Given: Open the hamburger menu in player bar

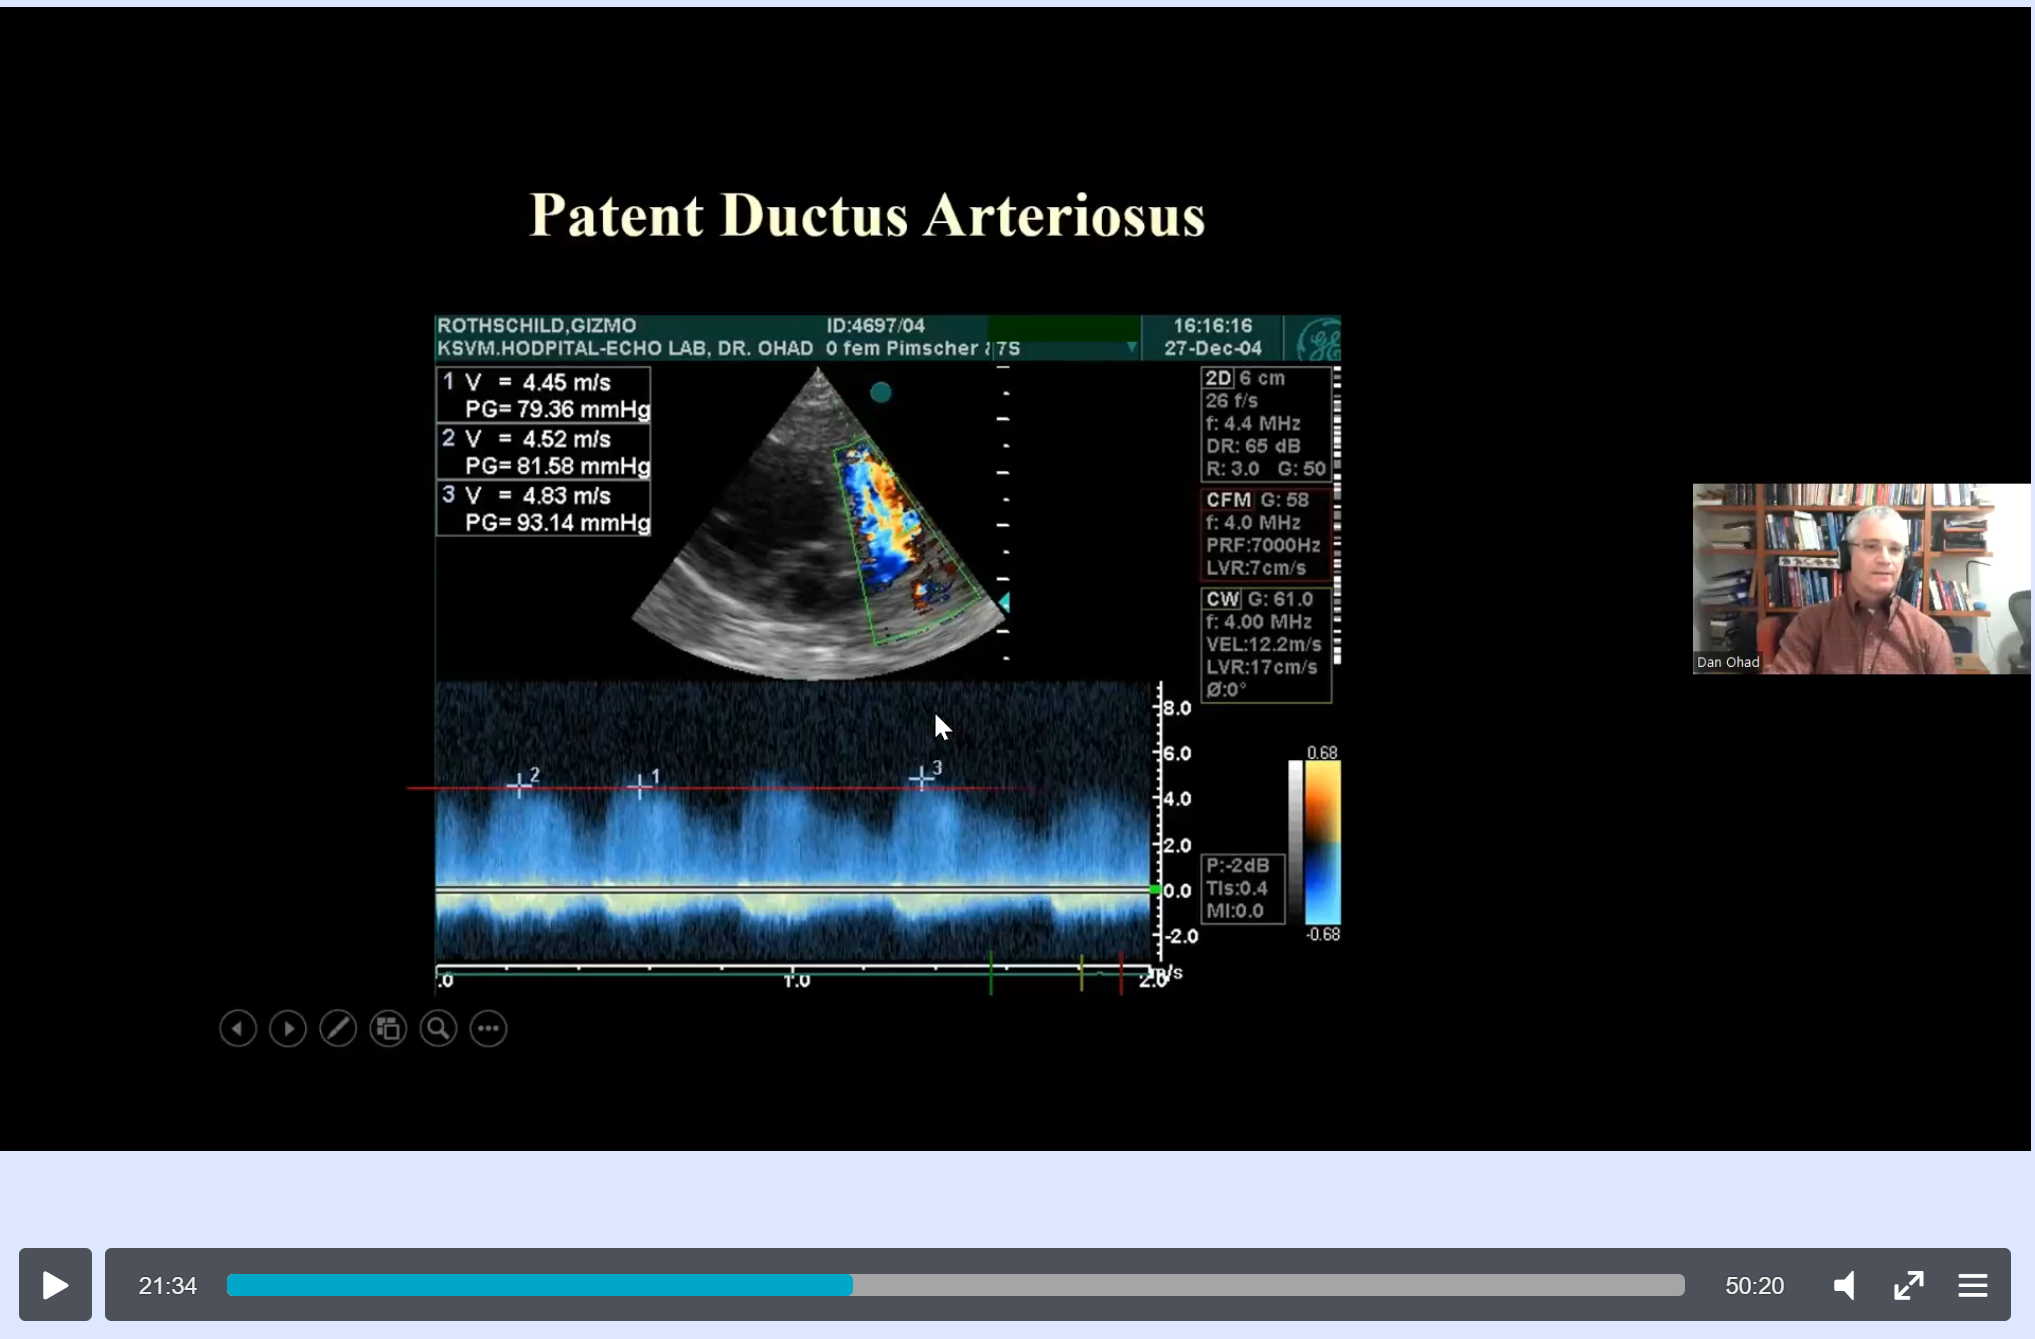Looking at the screenshot, I should click(1972, 1285).
